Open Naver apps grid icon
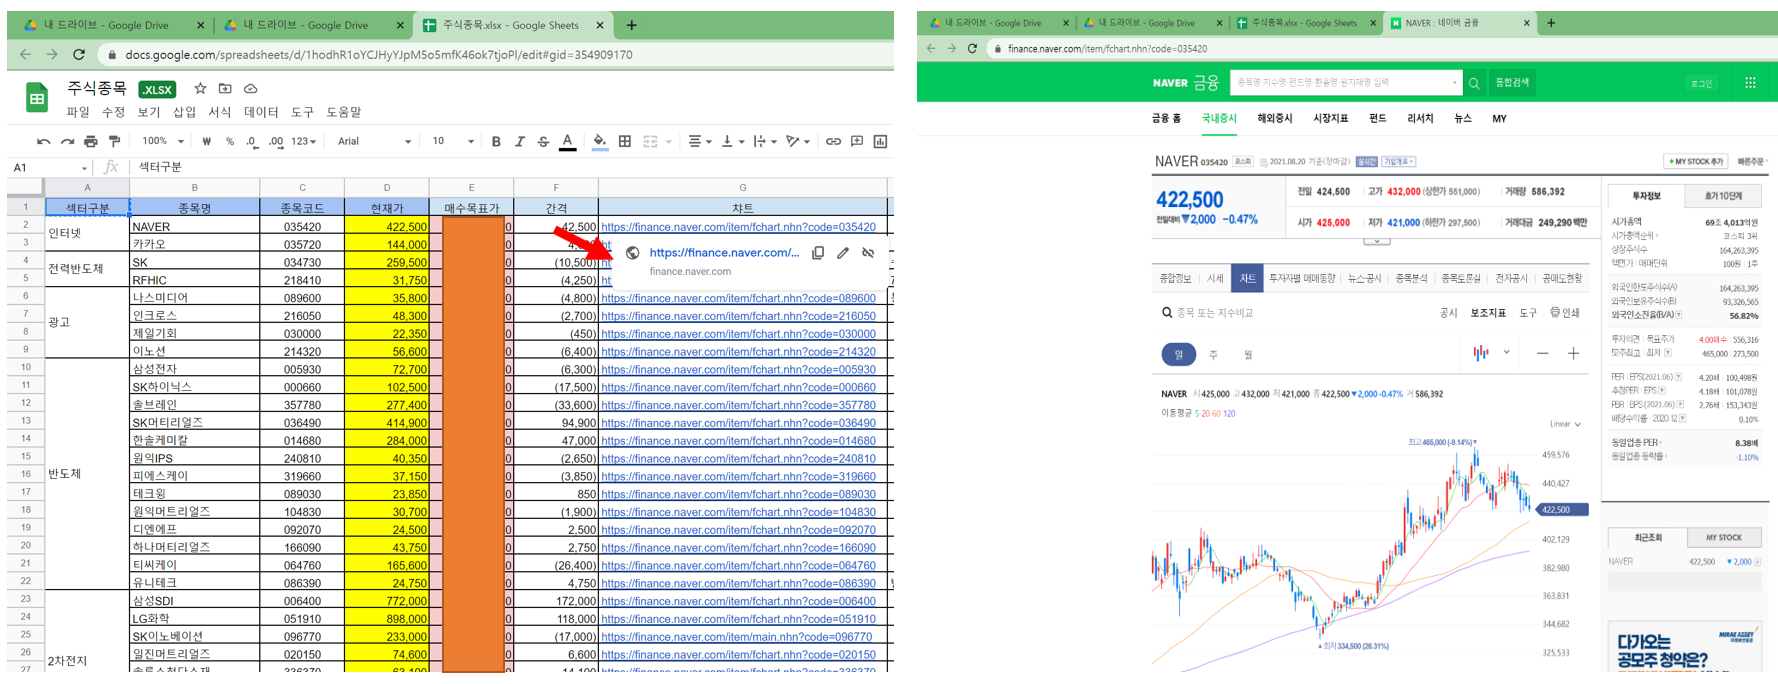Screen dimensions: 1778x684 1750,83
